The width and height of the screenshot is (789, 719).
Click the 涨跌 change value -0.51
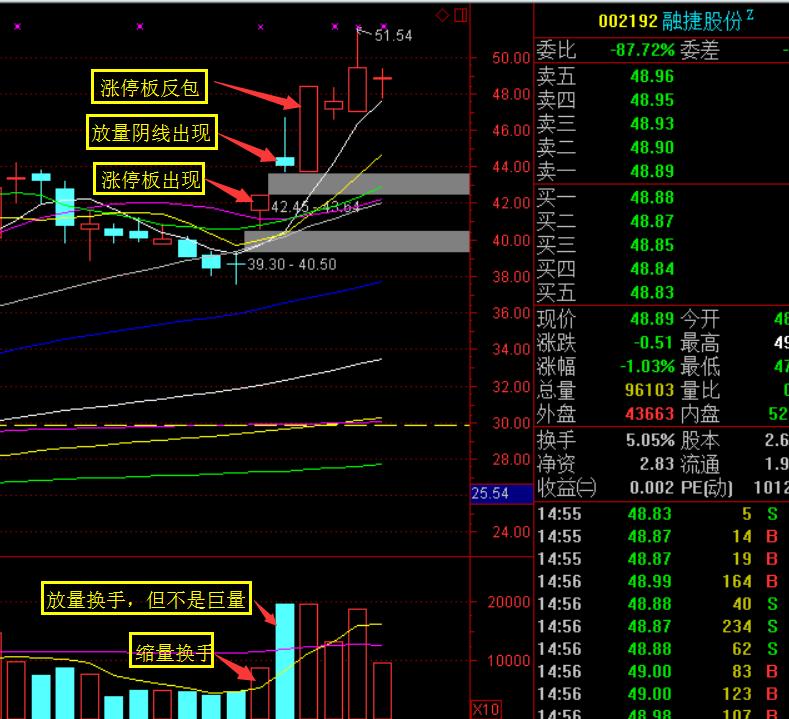tap(653, 343)
